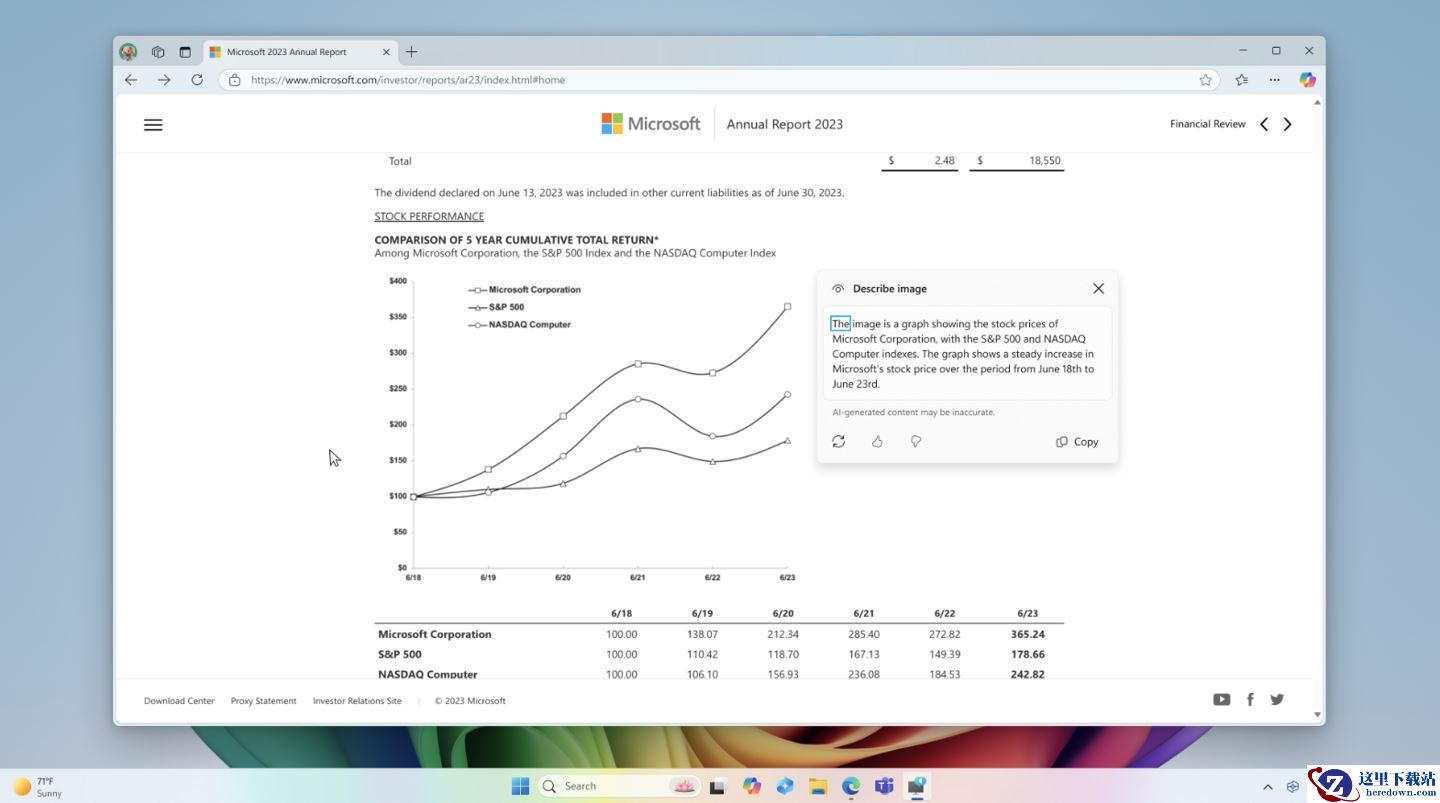Show hidden system tray icons chevron

point(1268,787)
